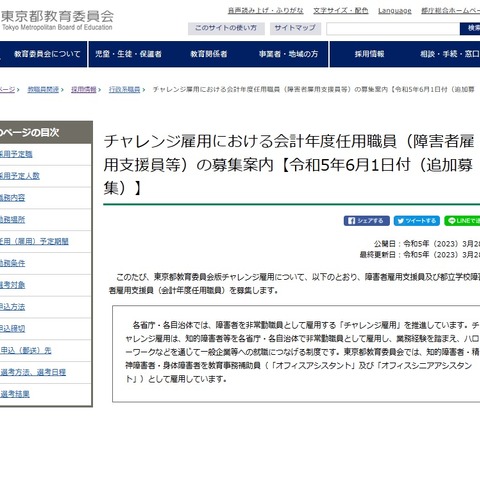
Task: Click the このページの目次 sidebar header
Action: [x=46, y=133]
